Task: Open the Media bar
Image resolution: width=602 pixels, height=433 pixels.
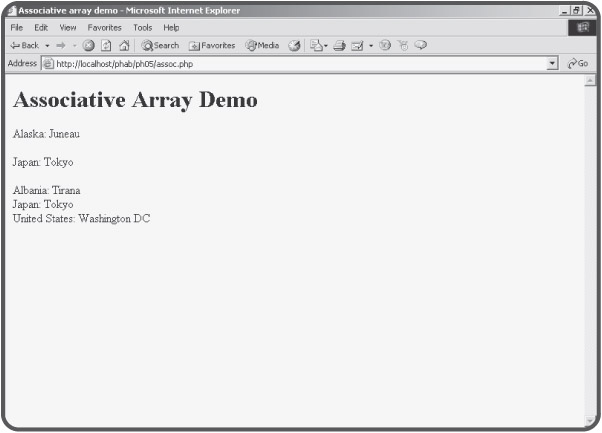Action: [263, 45]
